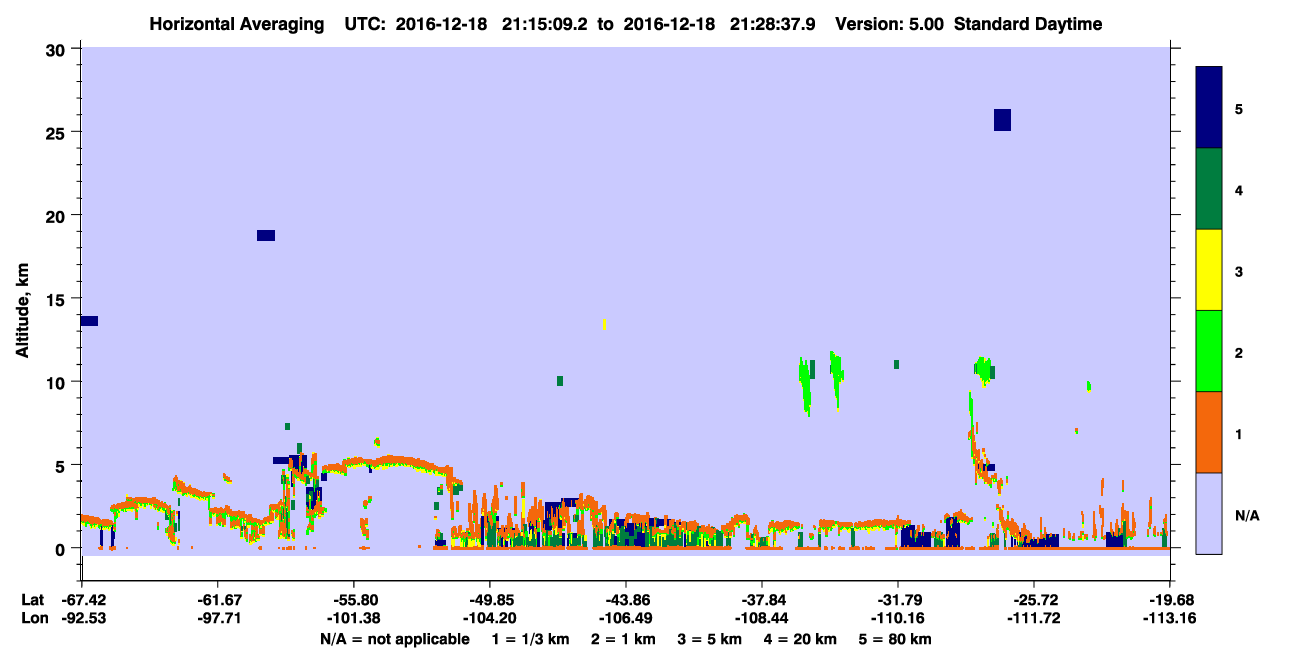Click legend entry '2 = 1 km'
Screen dimensions: 1300x667
pyautogui.click(x=624, y=638)
